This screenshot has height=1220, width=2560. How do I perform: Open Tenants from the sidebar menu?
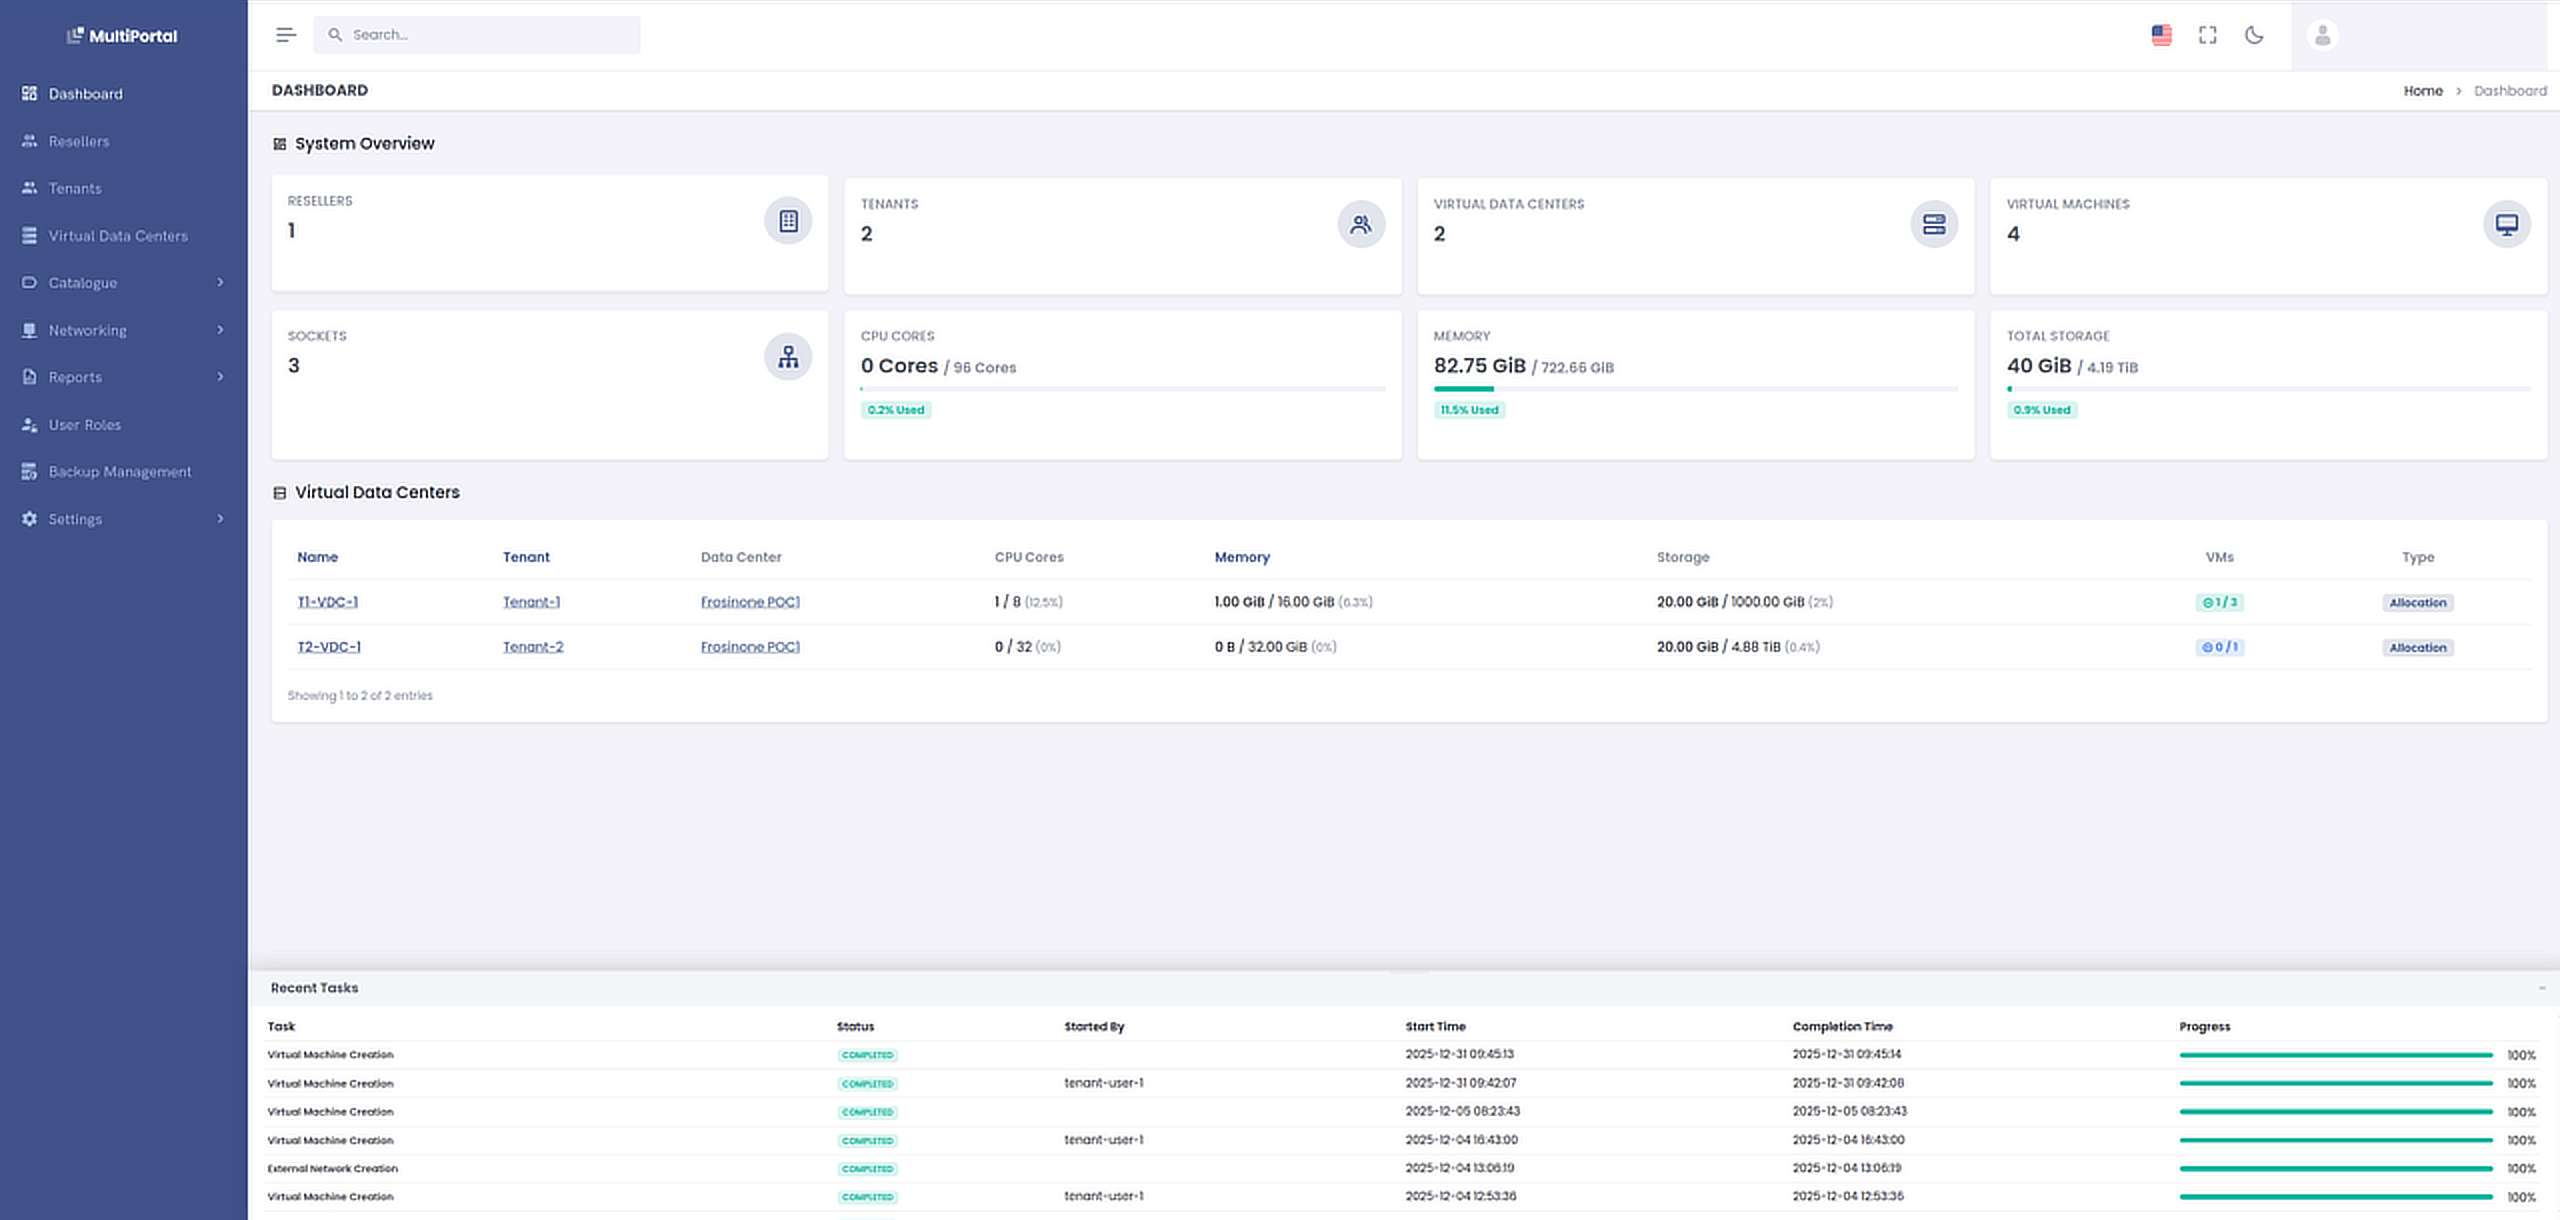click(74, 188)
